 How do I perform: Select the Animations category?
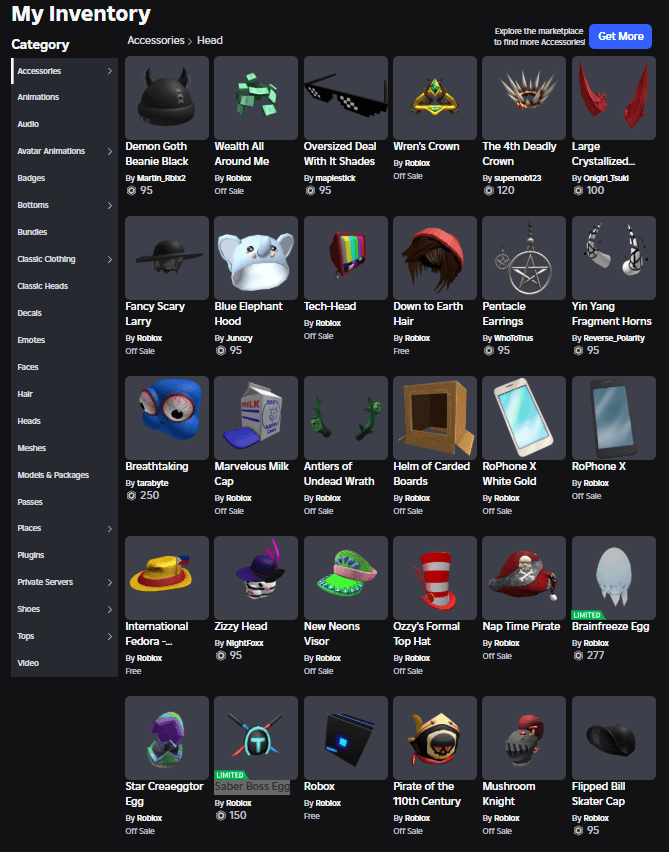coord(38,97)
